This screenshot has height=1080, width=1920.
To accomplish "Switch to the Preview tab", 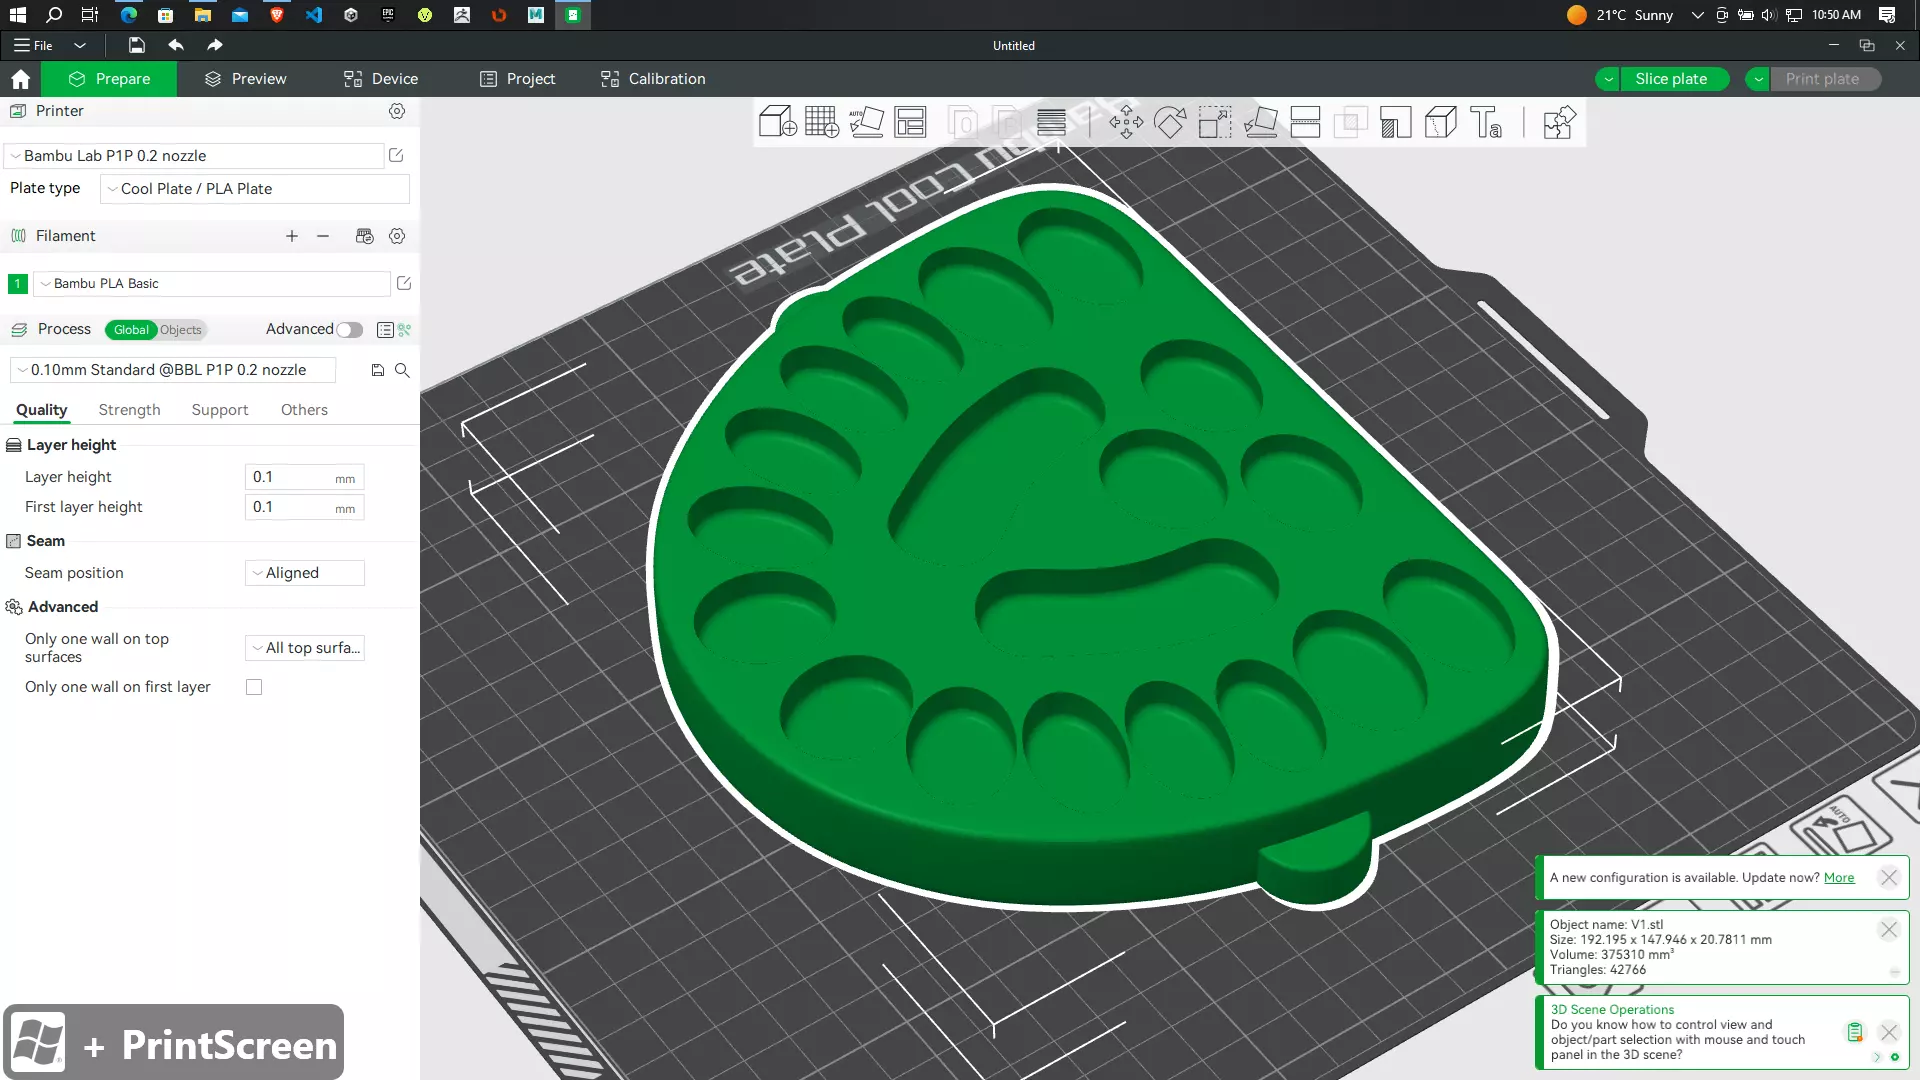I will pyautogui.click(x=245, y=79).
